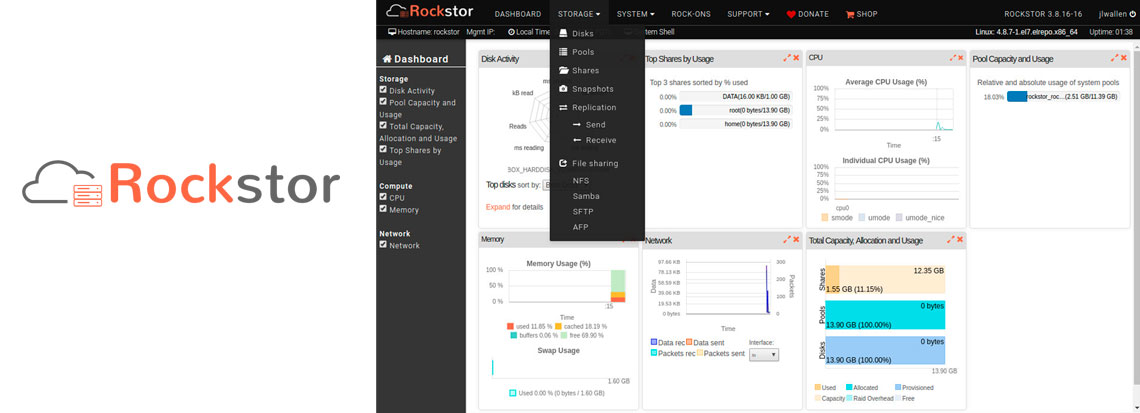Click the blue pool usage bar
1140x413 pixels.
click(x=1017, y=97)
